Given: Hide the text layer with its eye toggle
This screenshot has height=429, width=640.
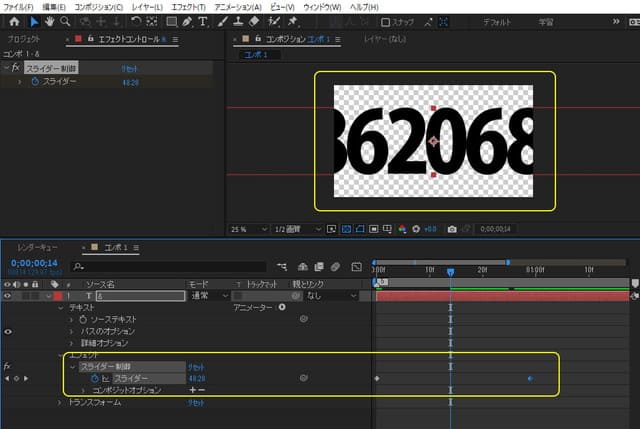Looking at the screenshot, I should point(7,296).
